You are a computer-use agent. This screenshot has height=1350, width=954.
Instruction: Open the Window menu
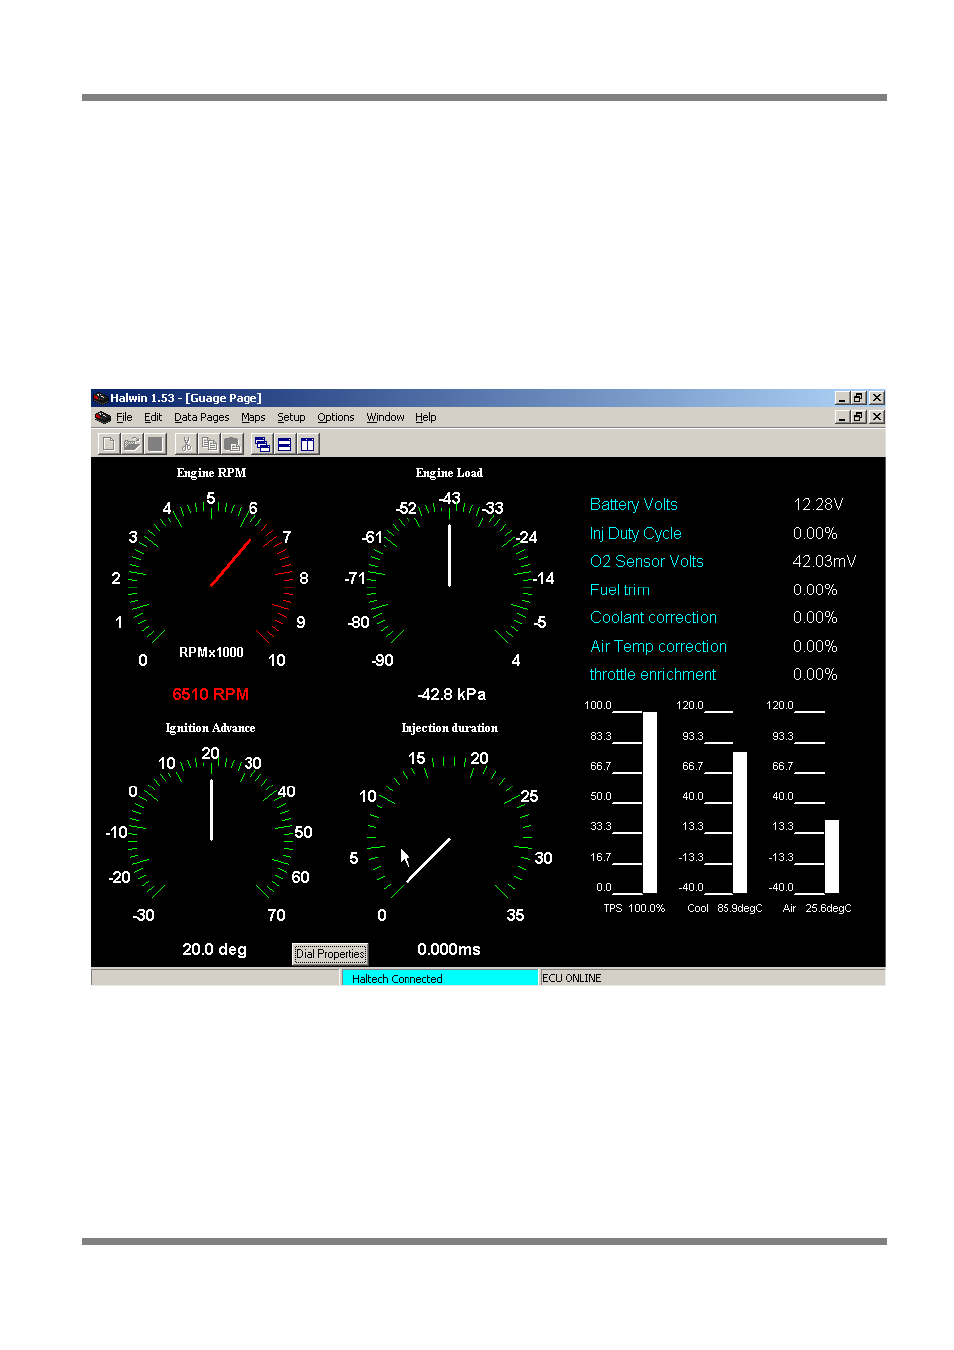coord(385,417)
